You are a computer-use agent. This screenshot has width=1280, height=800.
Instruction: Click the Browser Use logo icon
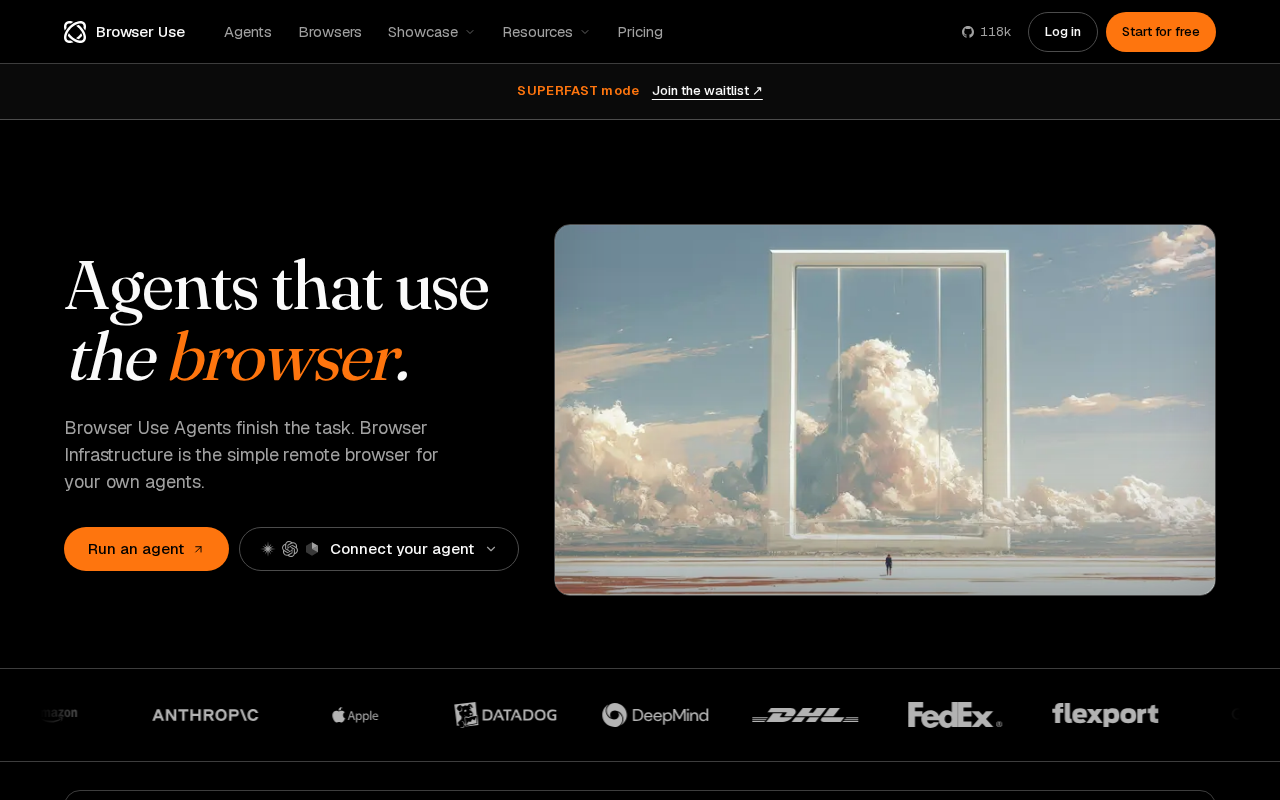point(75,32)
